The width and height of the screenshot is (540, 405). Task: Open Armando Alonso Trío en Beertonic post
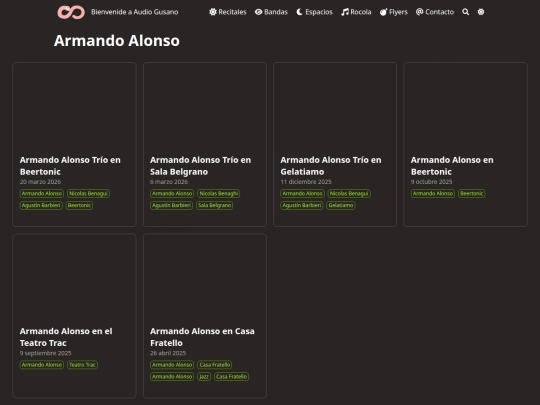pos(70,166)
